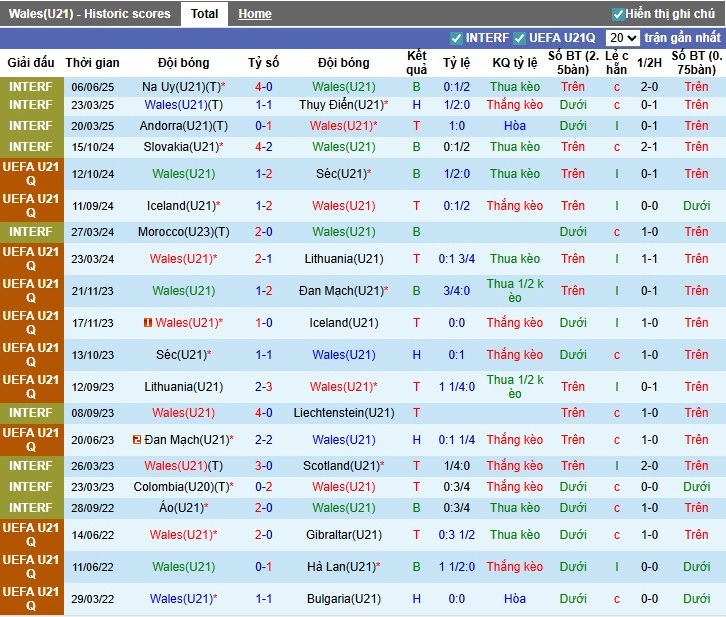Click the Morocco(U23)(T) team name
The image size is (726, 617).
[183, 232]
